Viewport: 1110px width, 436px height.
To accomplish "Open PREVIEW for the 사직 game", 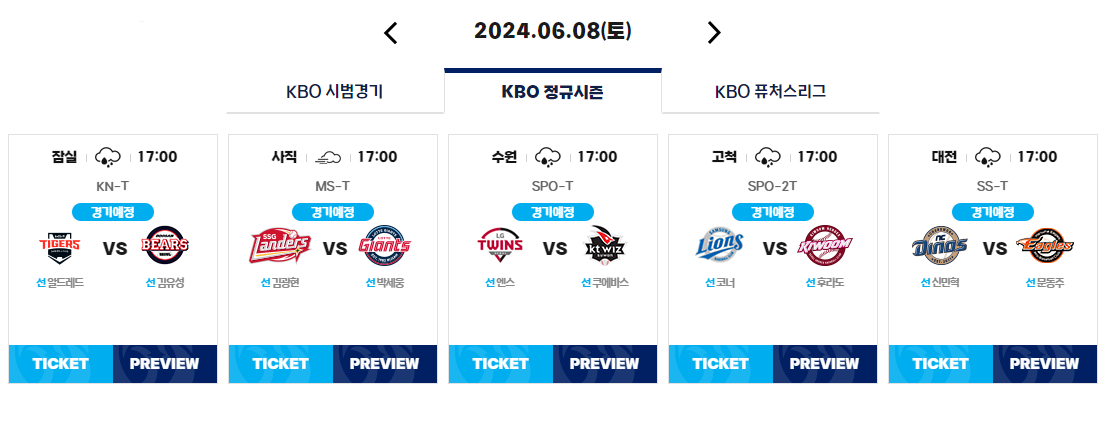I will 385,364.
